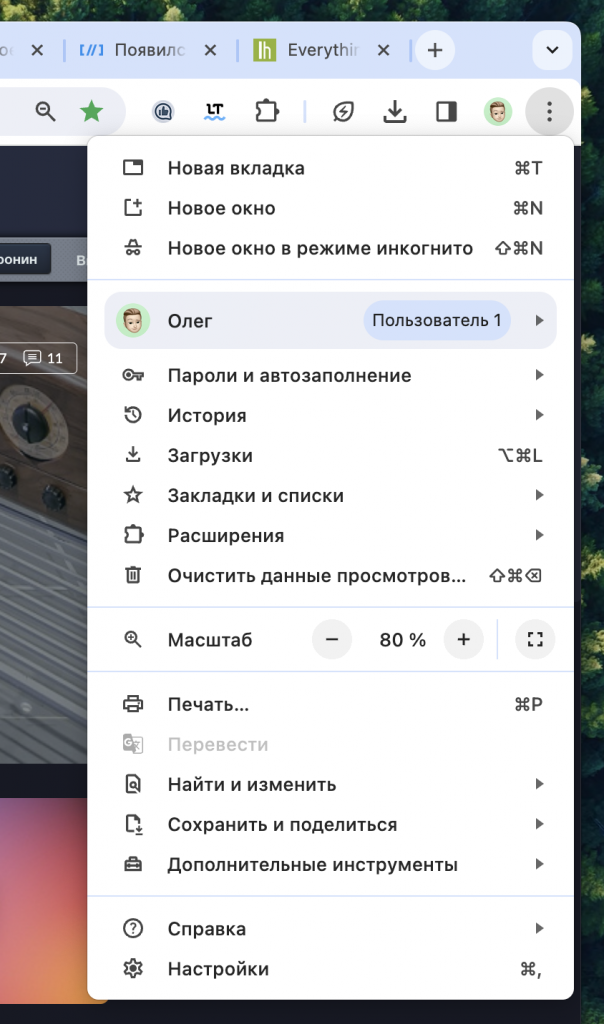The width and height of the screenshot is (604, 1024).
Task: Open the downloads tray icon in toolbar
Action: coord(394,112)
